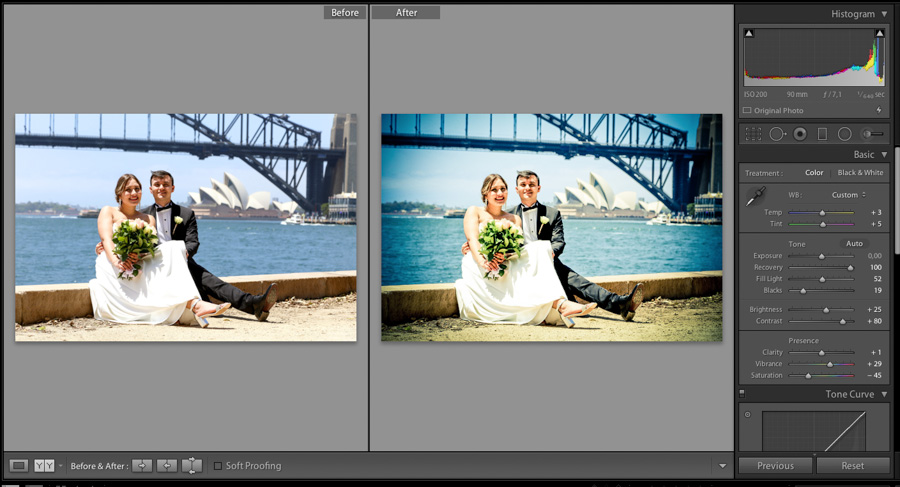Click the Before photo preview

point(185,227)
